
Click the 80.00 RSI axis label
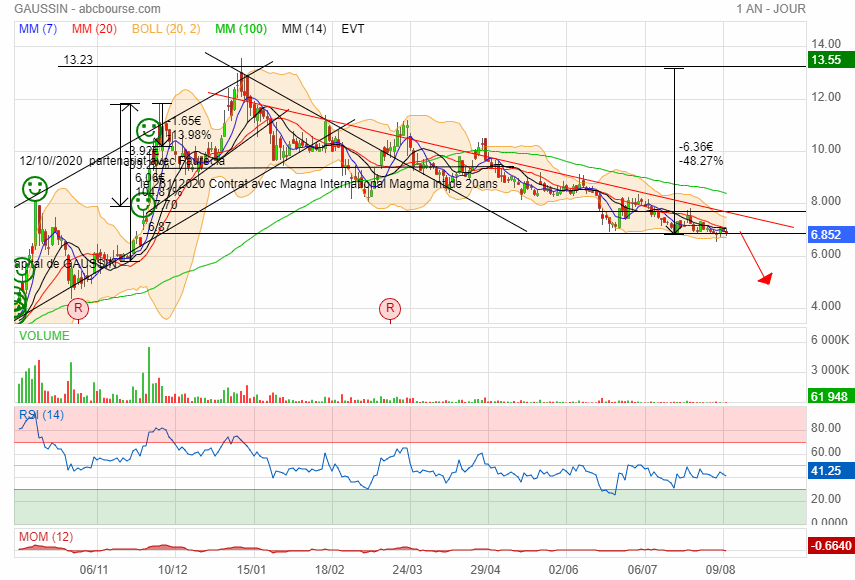pyautogui.click(x=826, y=428)
